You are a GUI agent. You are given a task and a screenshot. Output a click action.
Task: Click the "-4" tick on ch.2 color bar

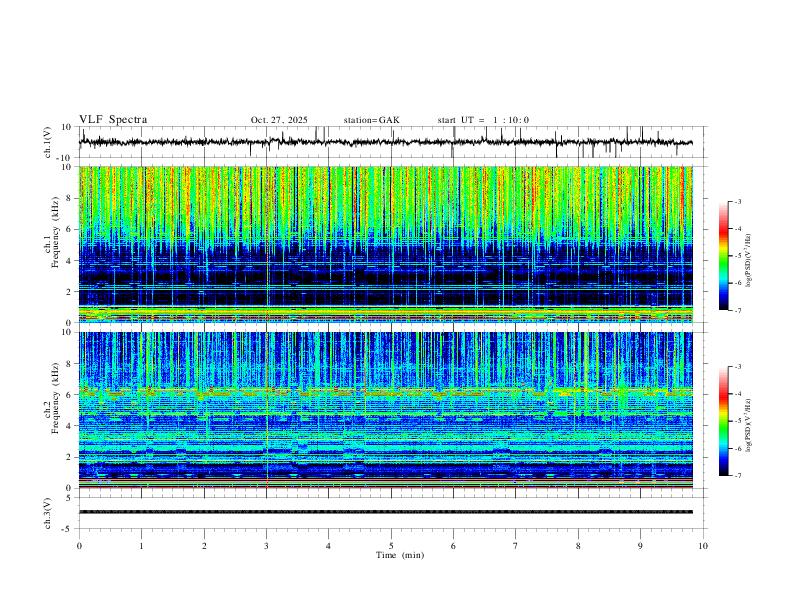point(737,393)
